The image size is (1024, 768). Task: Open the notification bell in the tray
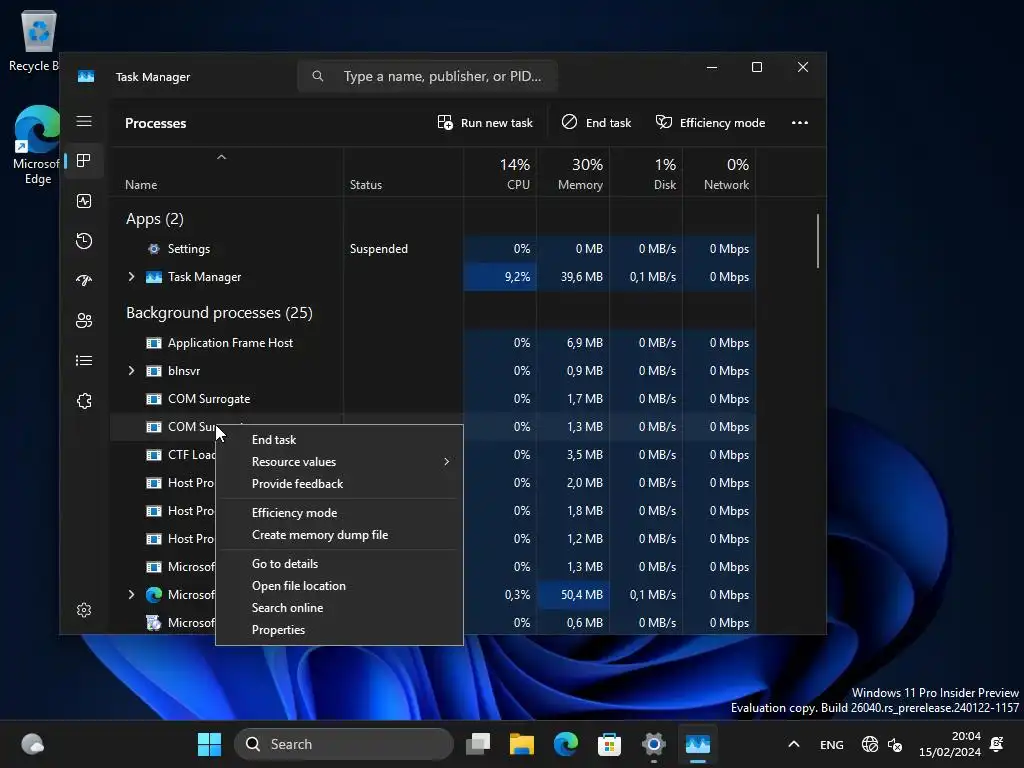pos(997,744)
